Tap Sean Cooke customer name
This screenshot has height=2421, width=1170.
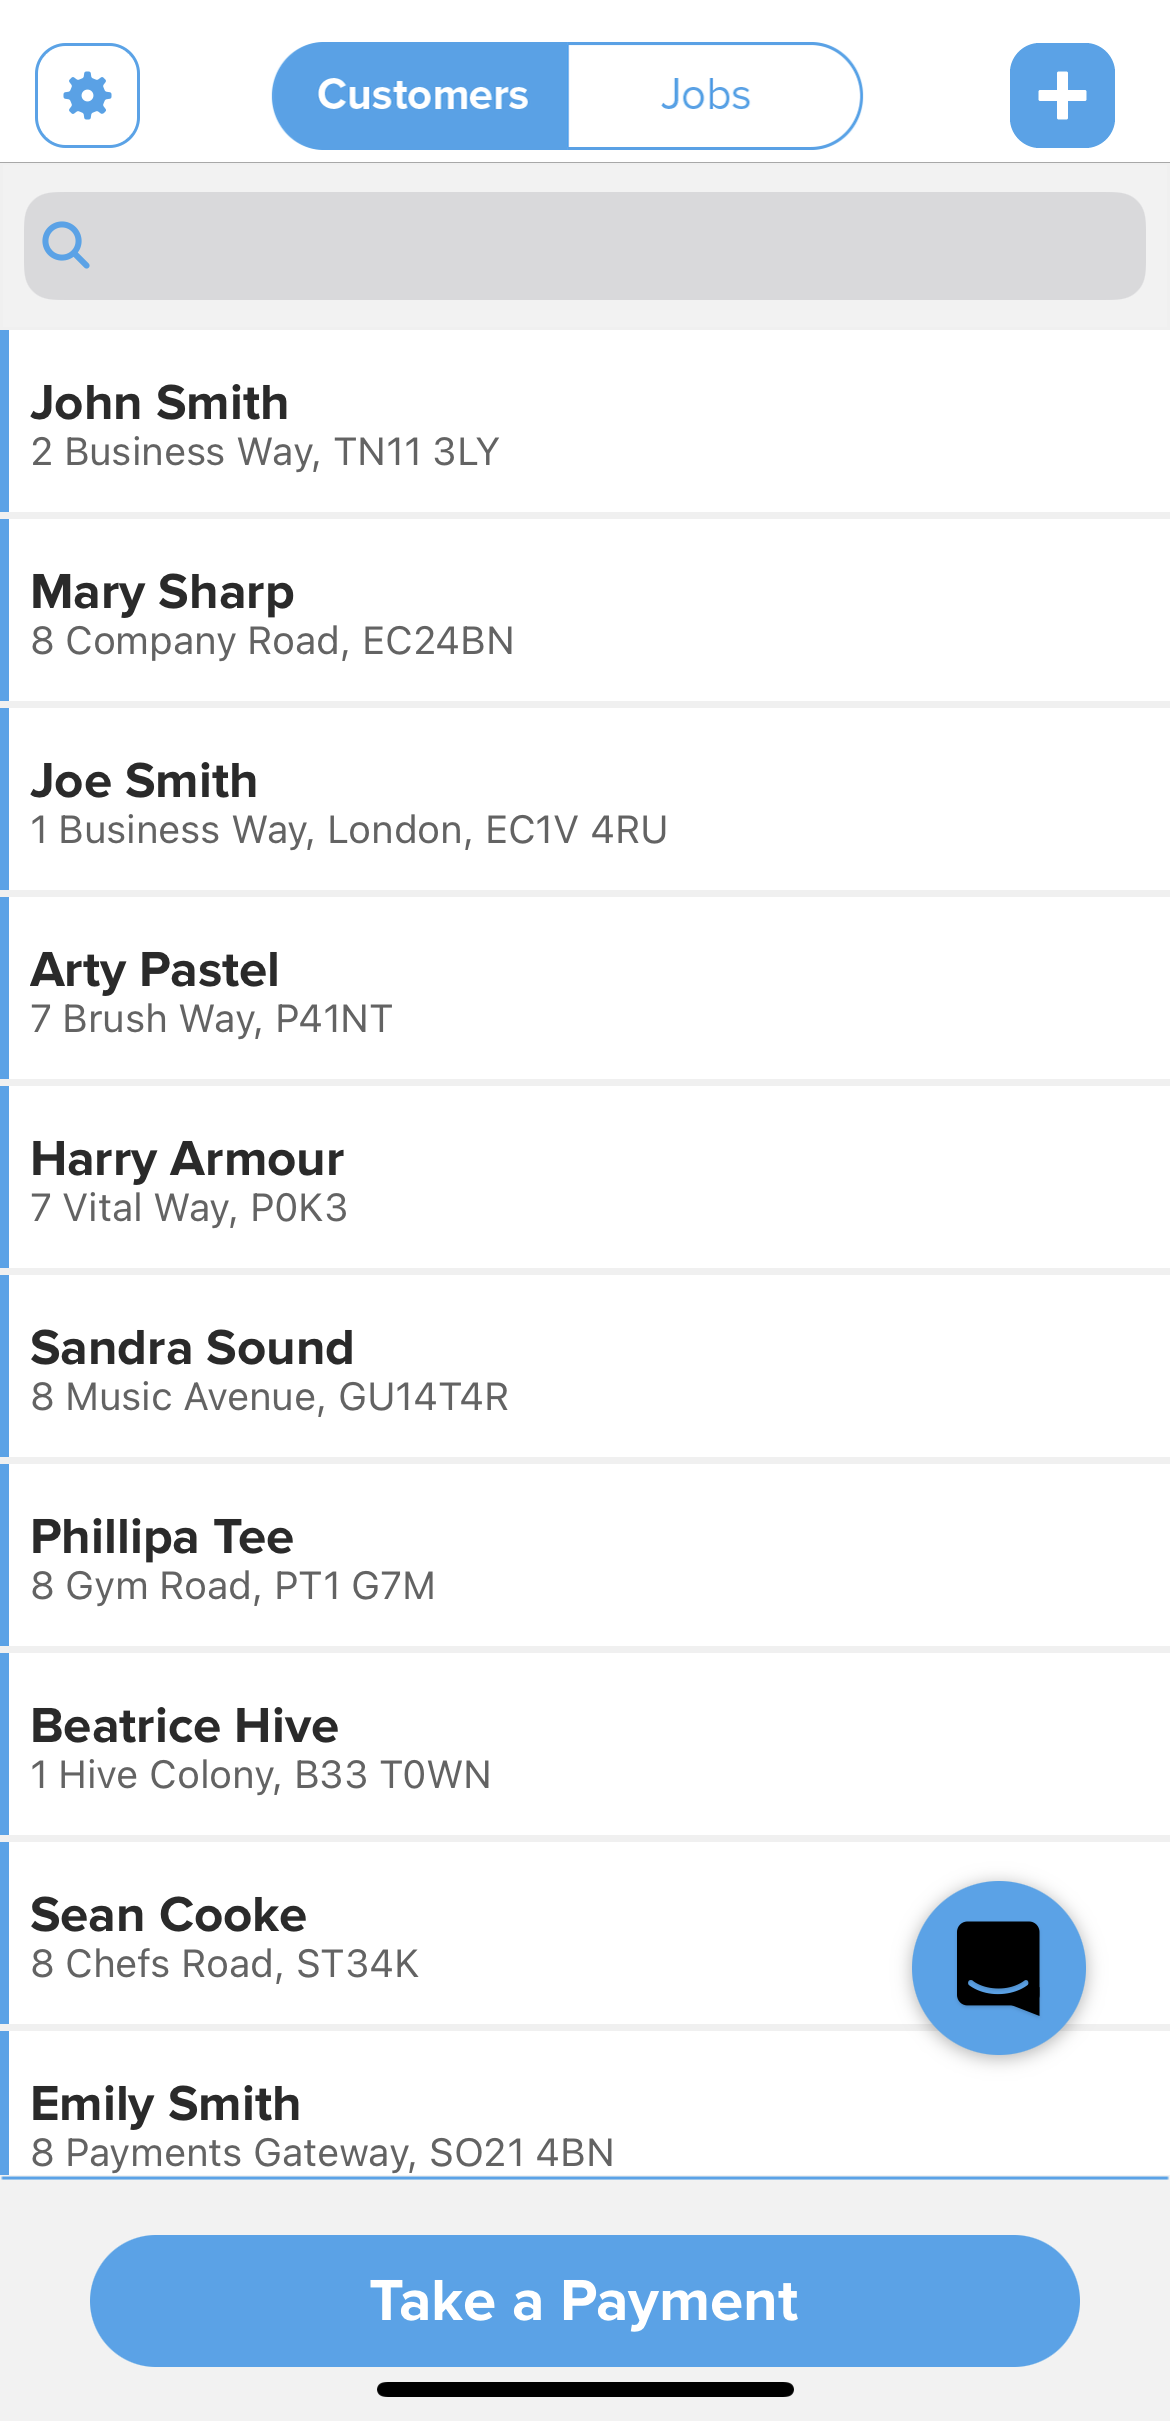pos(169,1915)
